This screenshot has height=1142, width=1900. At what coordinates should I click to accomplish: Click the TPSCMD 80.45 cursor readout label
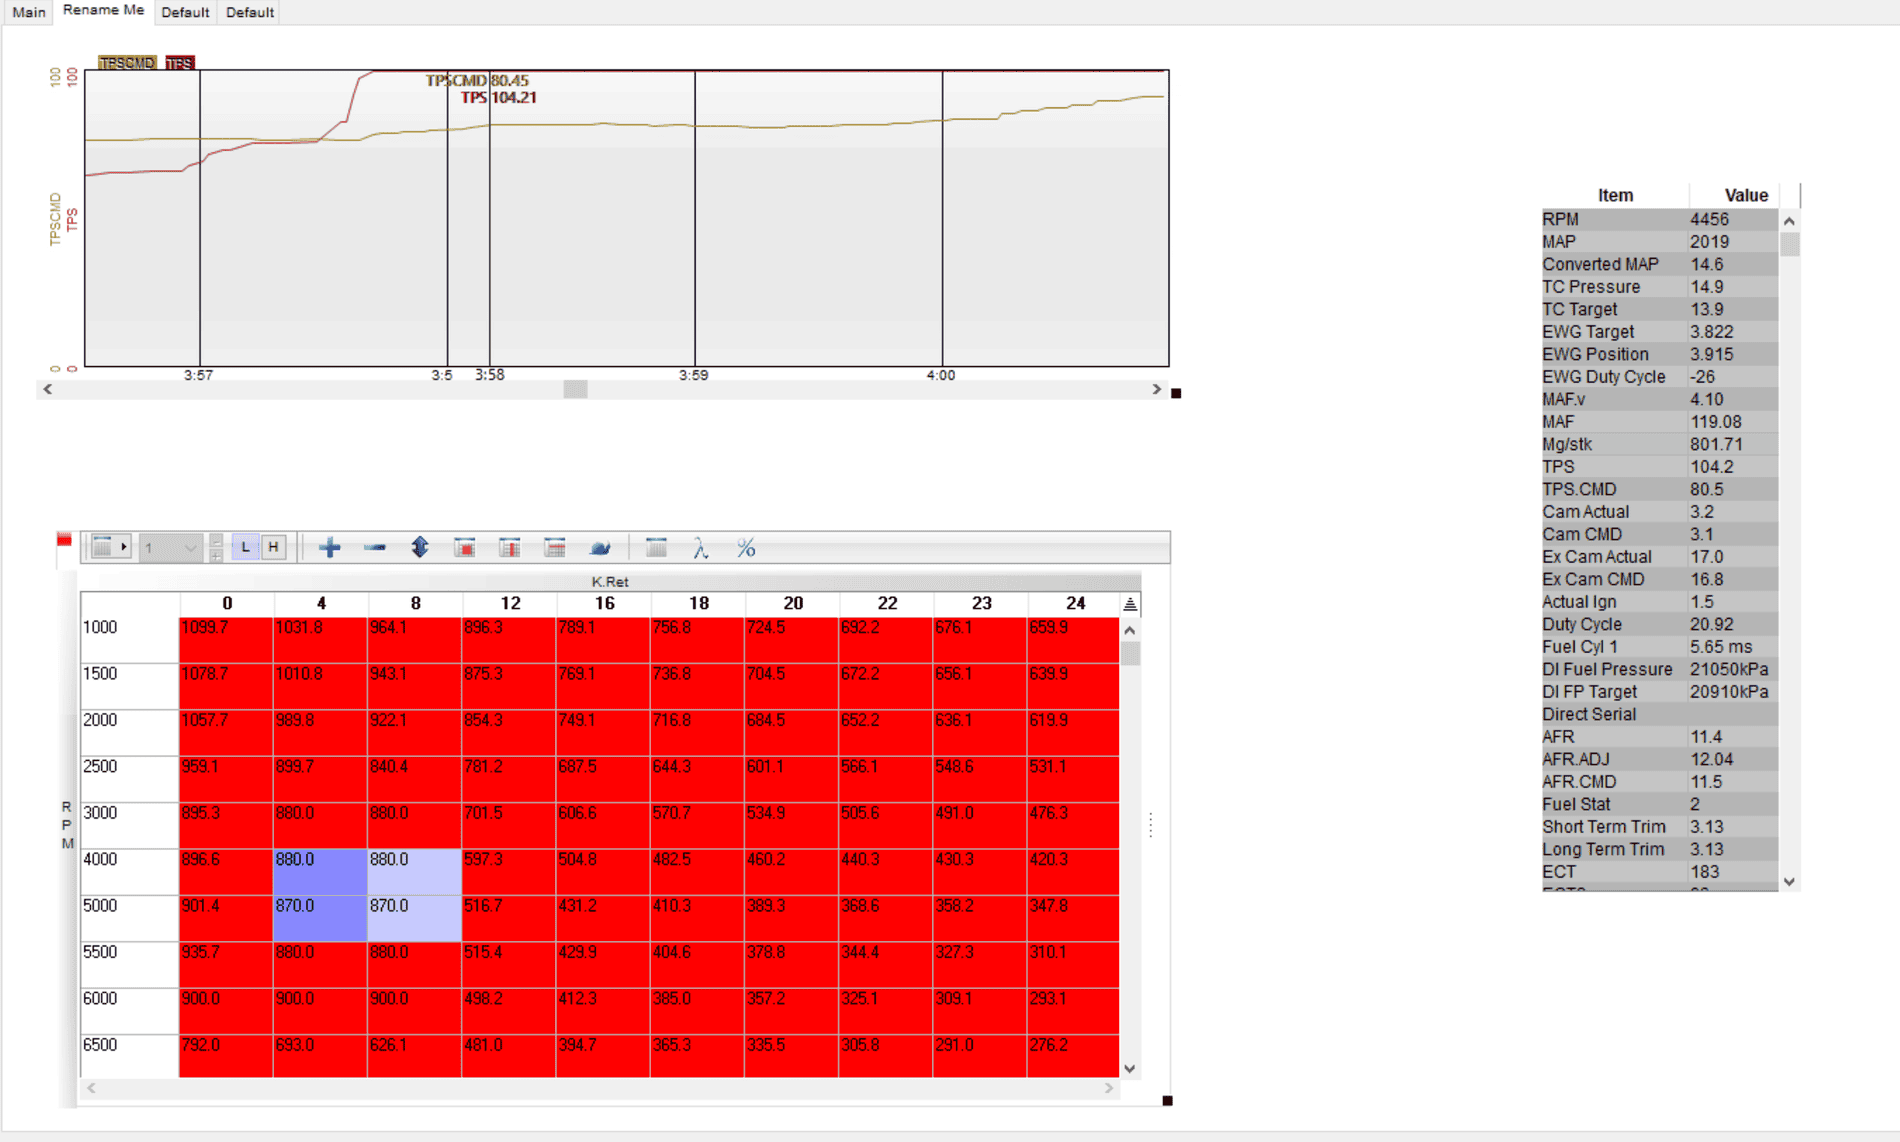coord(477,80)
